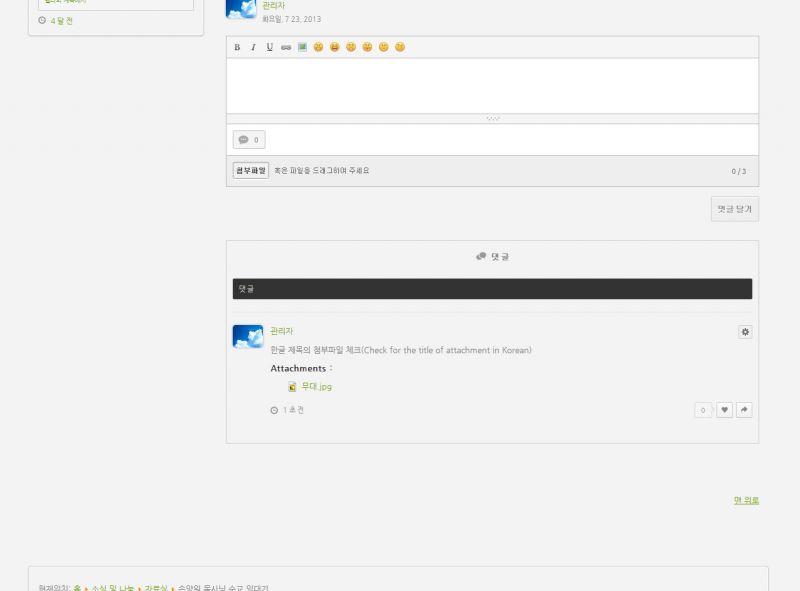Insert the fifth emoticon in toolbar

(384, 47)
